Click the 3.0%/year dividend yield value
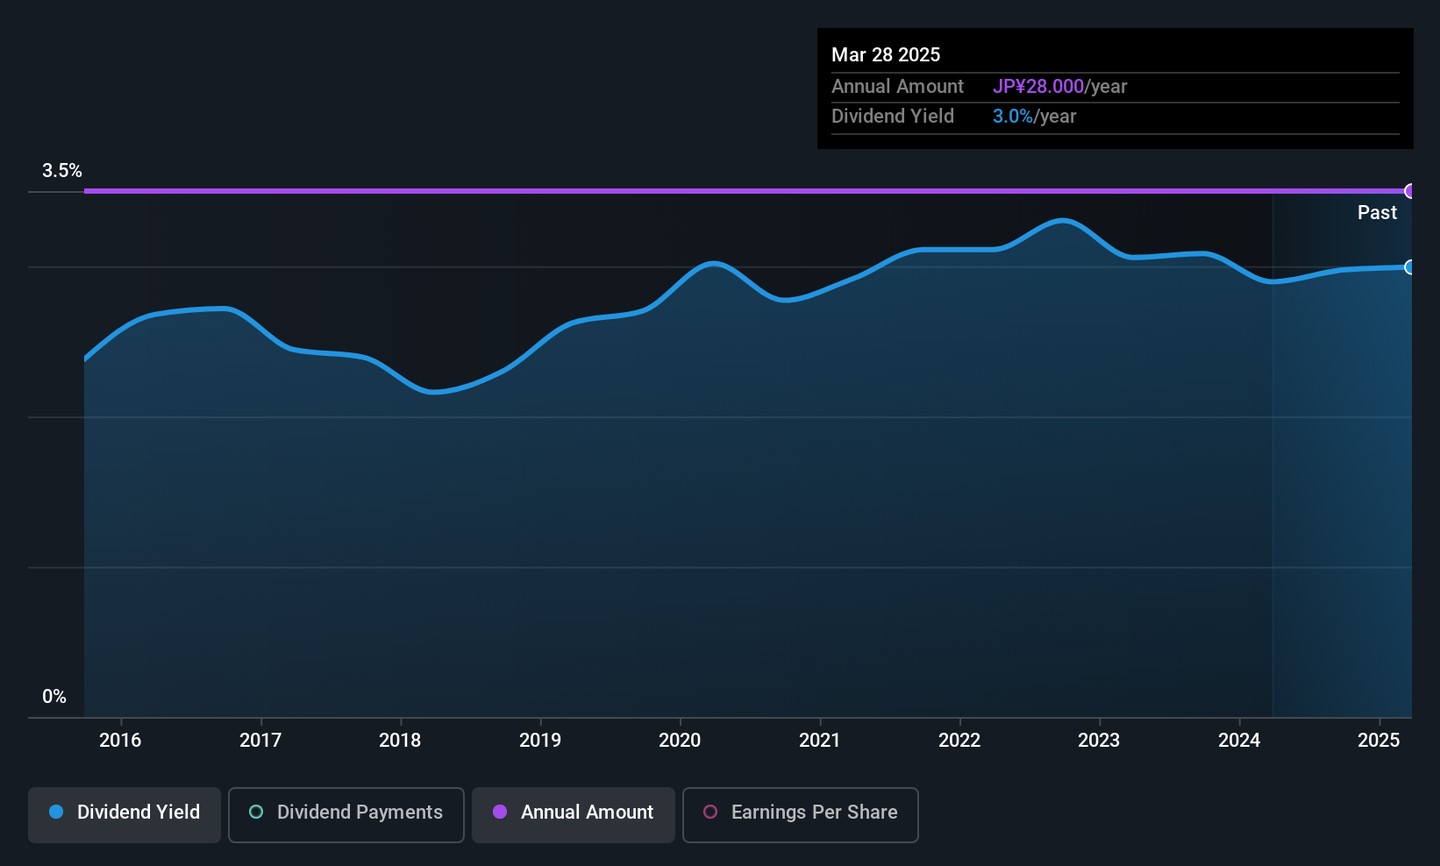 (x=1034, y=117)
